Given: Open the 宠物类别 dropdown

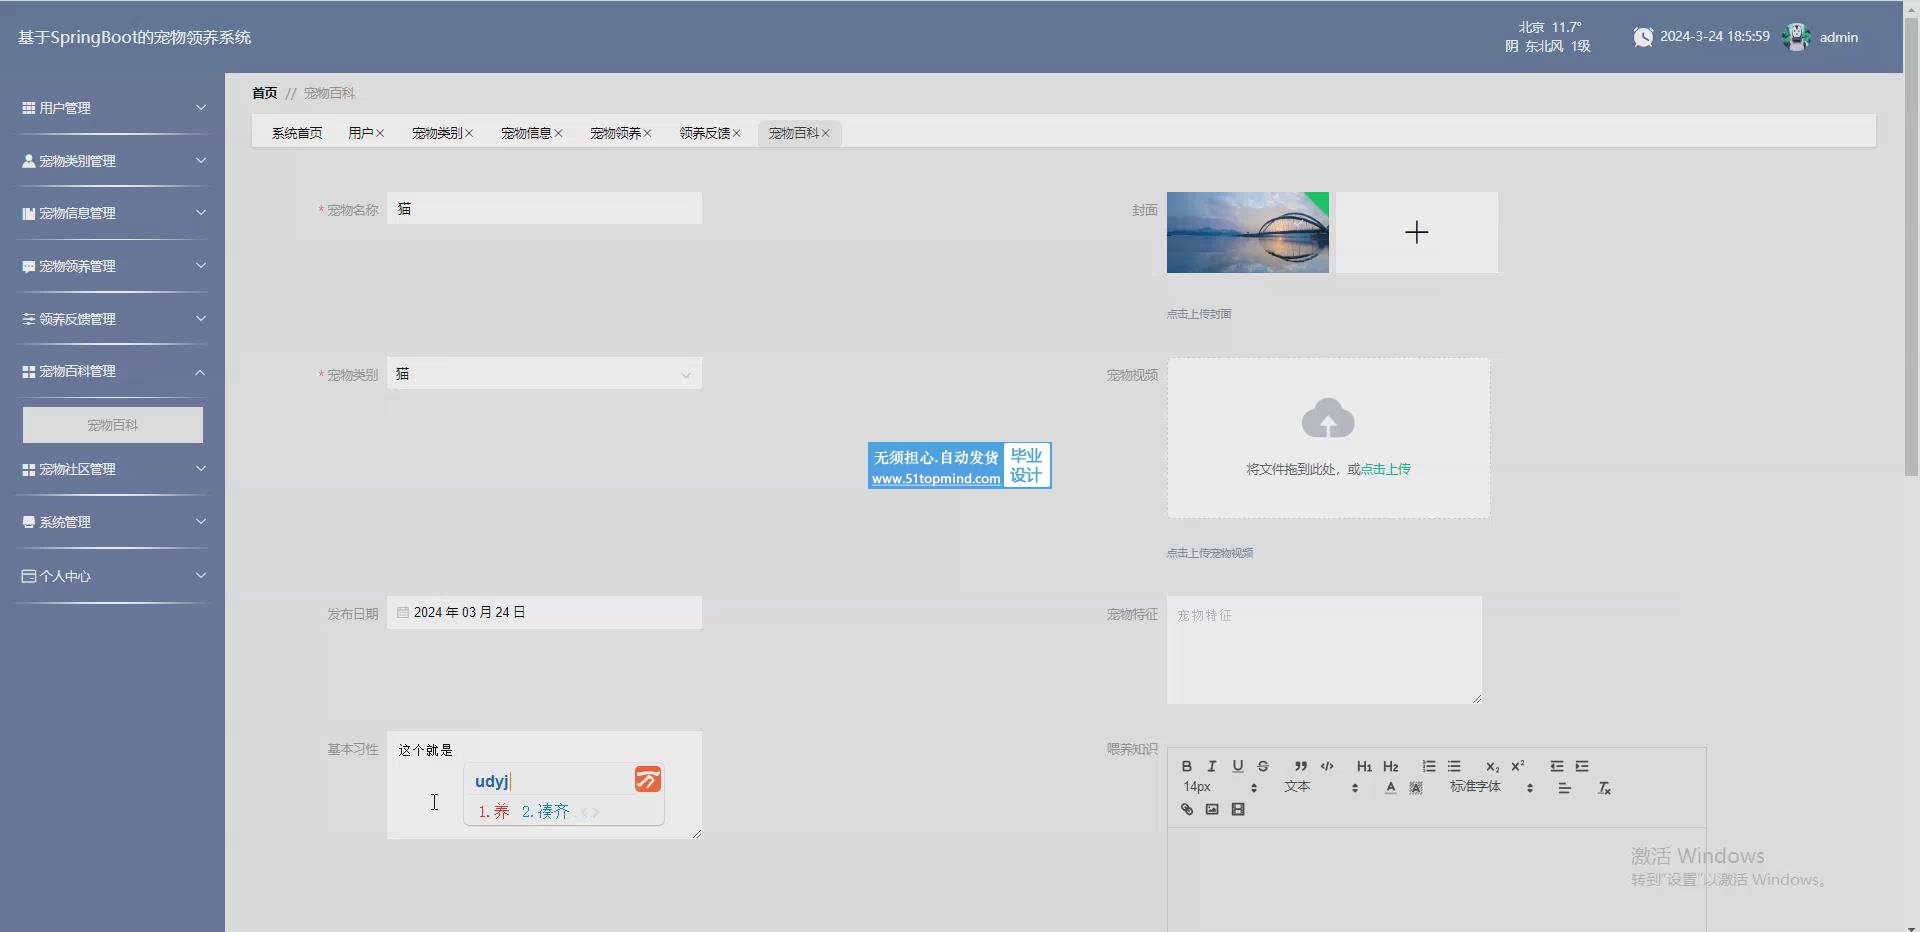Looking at the screenshot, I should pos(545,374).
